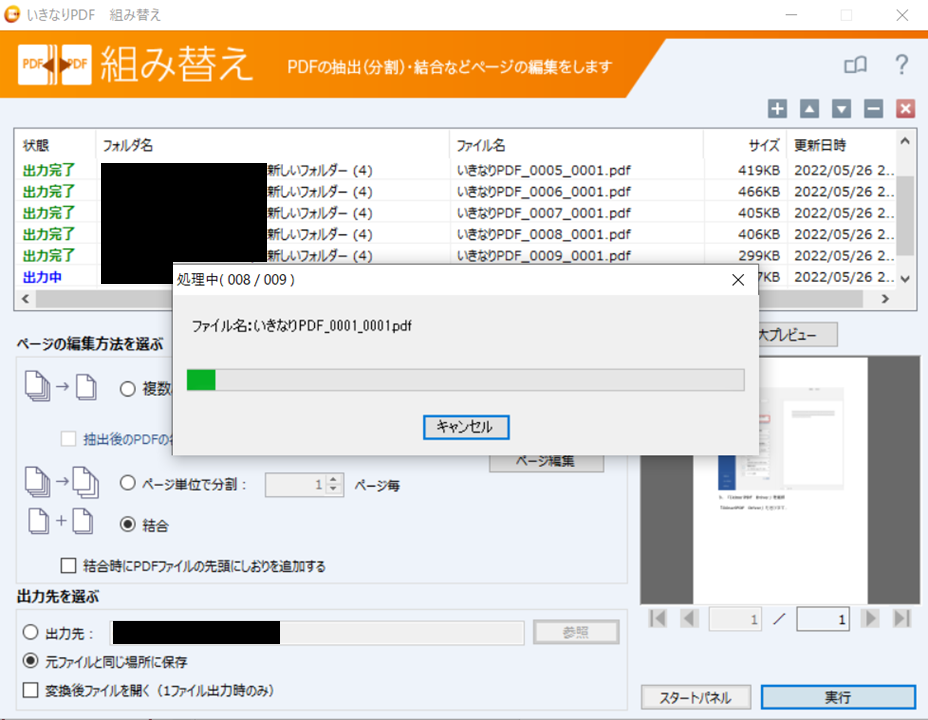Open the manual book icon in header

pos(855,64)
